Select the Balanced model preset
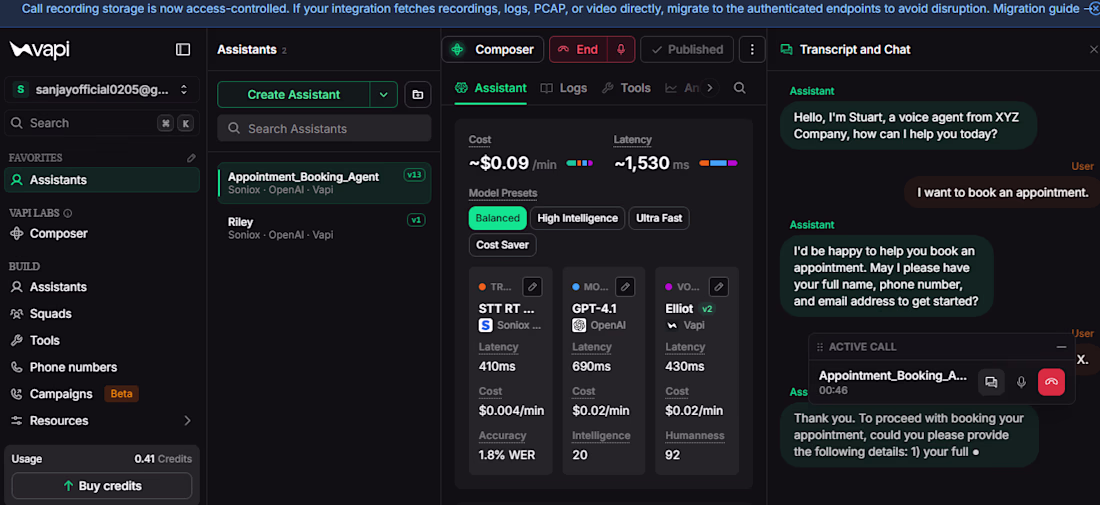 point(497,218)
